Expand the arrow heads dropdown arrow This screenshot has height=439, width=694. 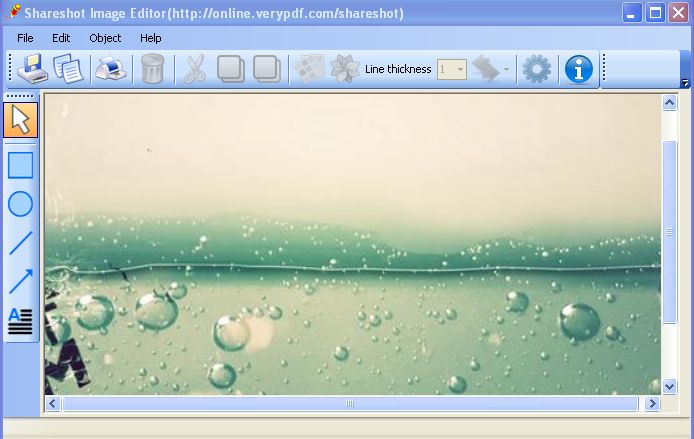[x=506, y=69]
